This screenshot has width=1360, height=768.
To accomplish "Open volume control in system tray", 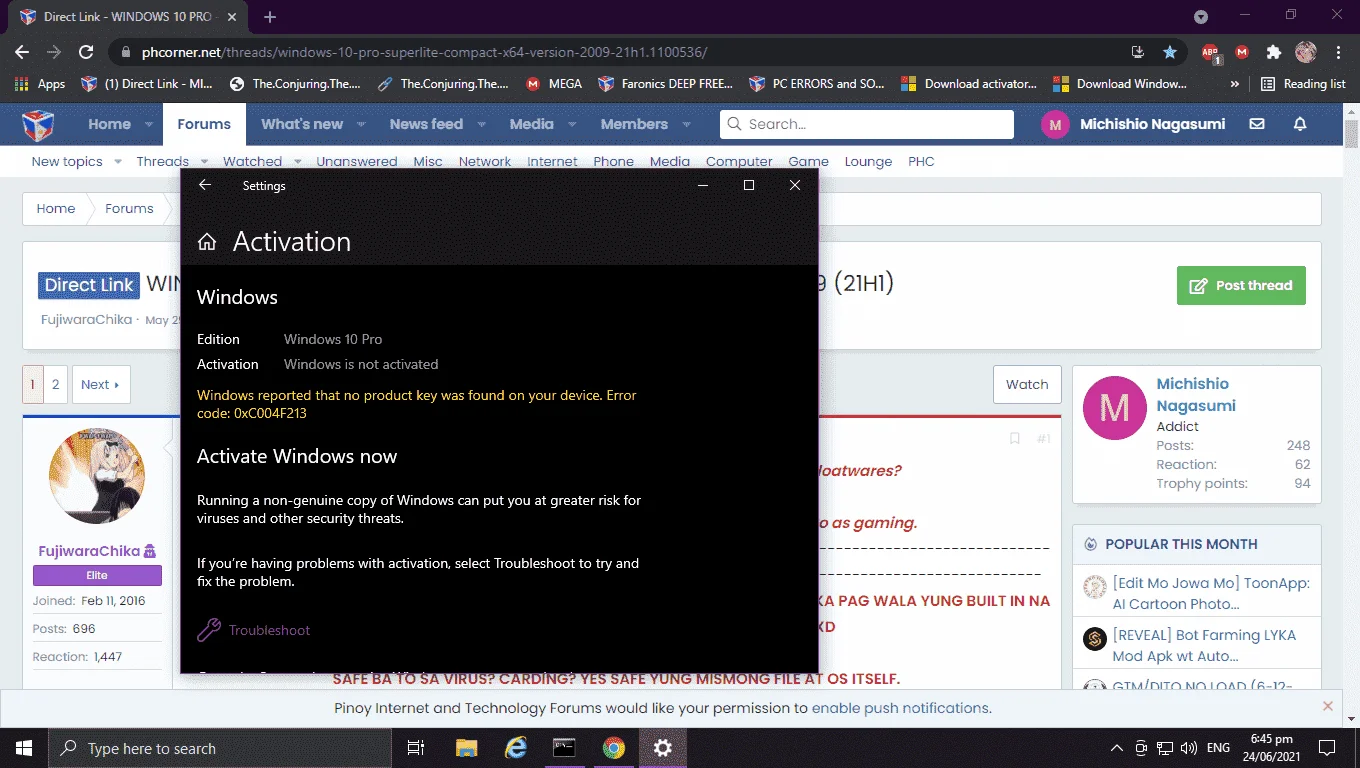I will point(1188,748).
